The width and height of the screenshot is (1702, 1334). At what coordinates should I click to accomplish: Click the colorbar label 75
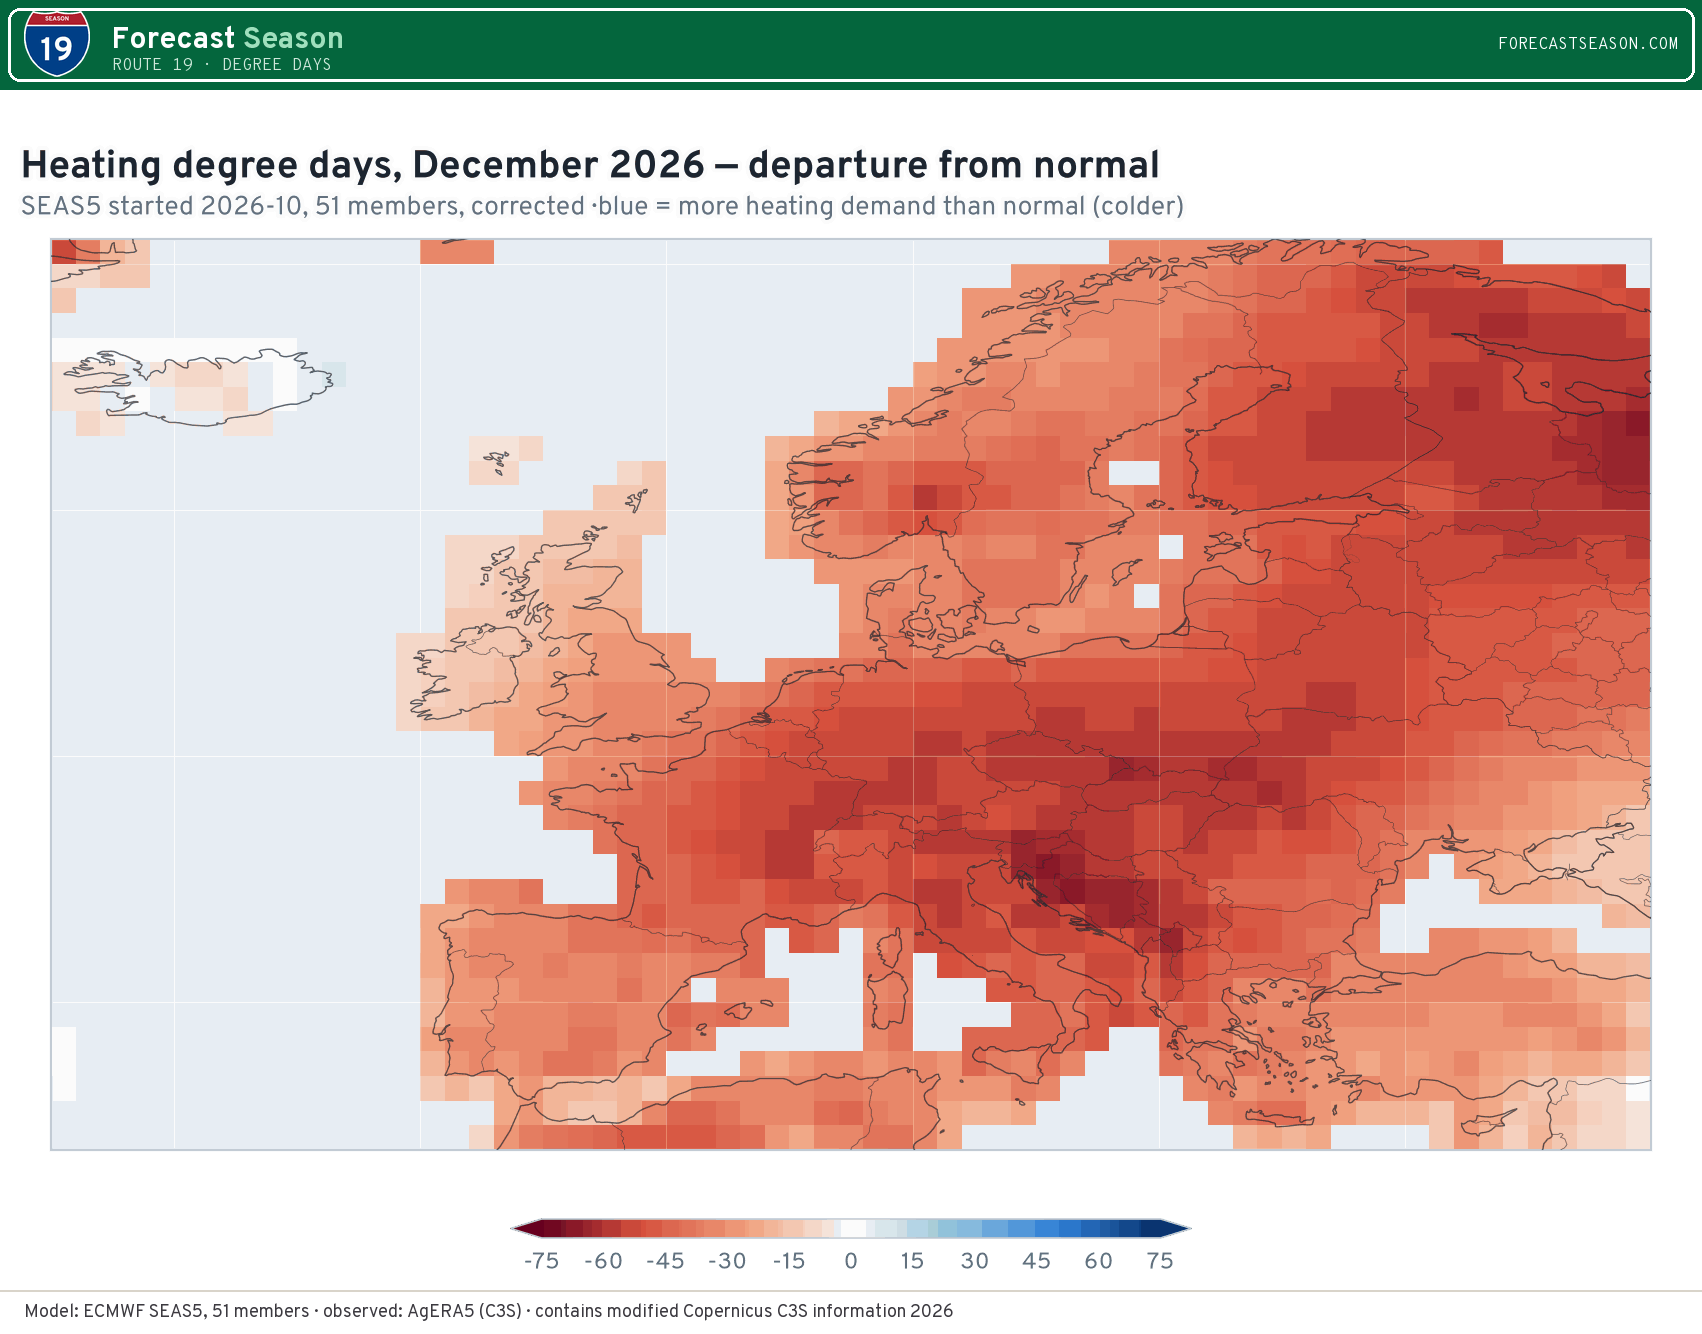click(x=1160, y=1260)
